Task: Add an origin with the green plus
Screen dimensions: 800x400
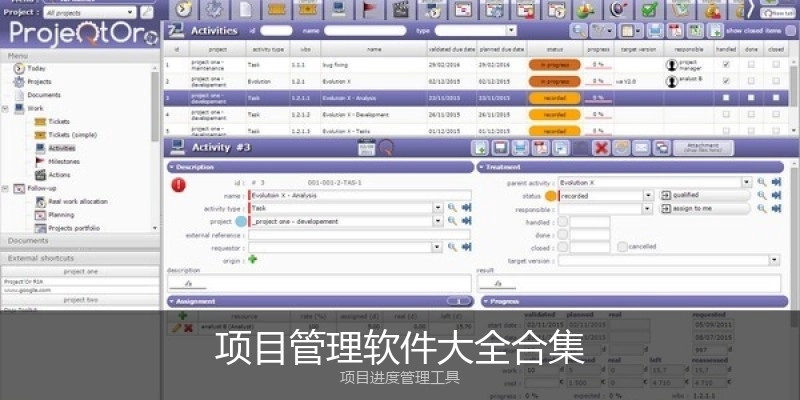Action: (253, 260)
